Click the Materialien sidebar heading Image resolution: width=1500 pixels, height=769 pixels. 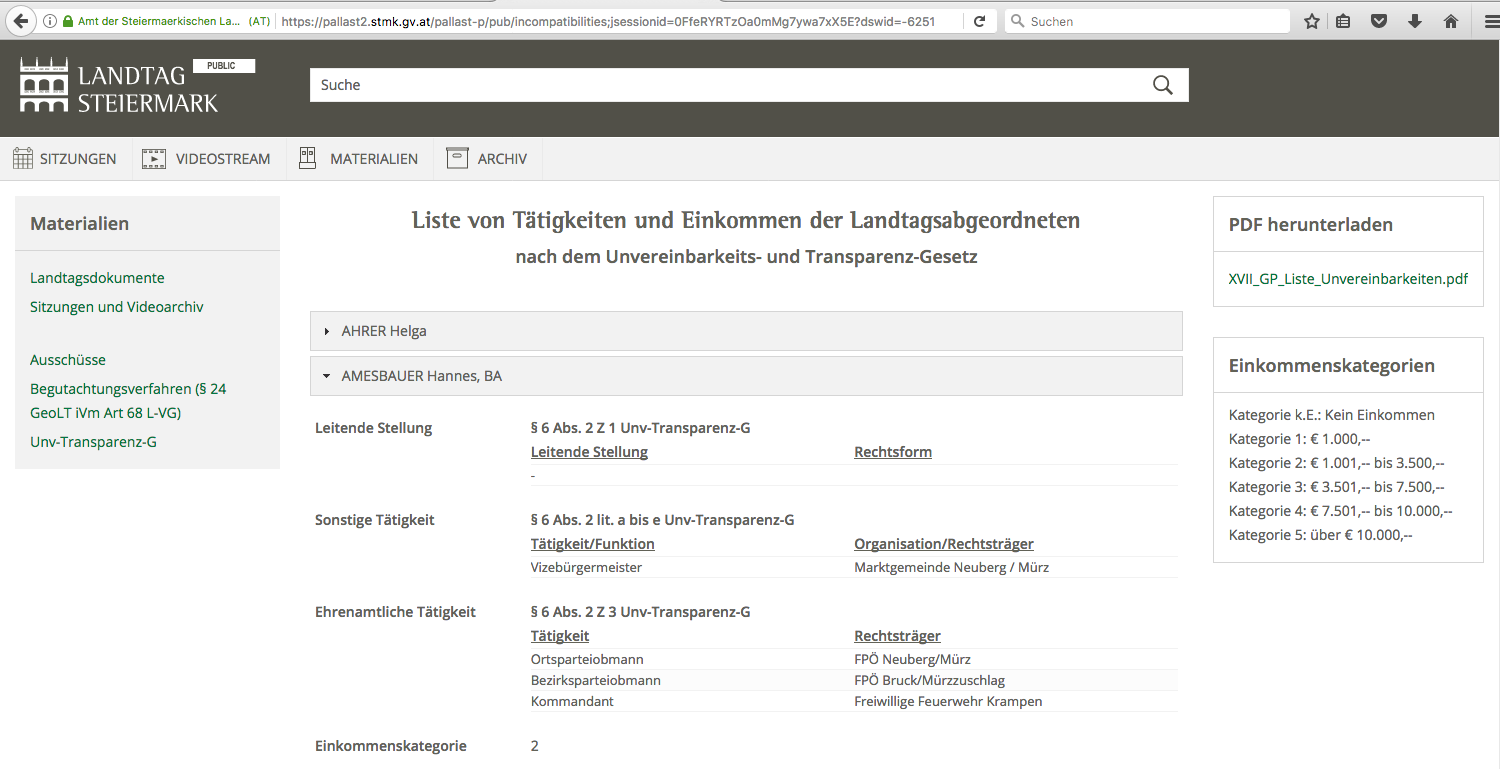(x=80, y=224)
